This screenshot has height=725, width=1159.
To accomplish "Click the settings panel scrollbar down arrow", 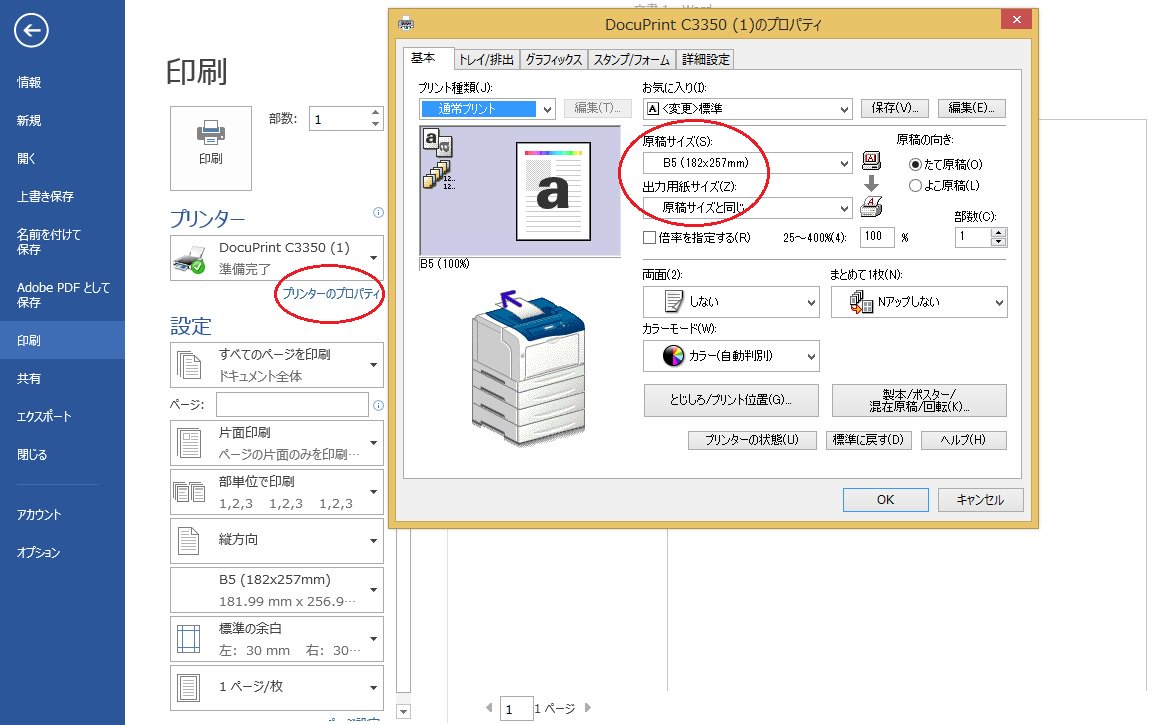I will 404,712.
